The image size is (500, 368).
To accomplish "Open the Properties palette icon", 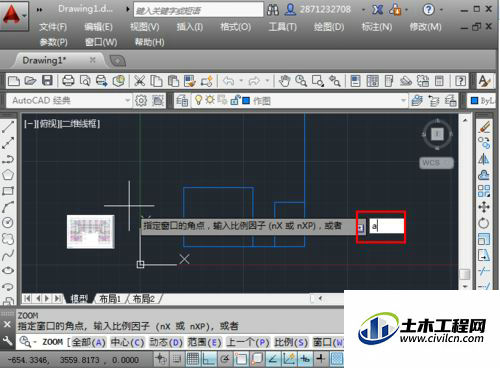I will [x=355, y=81].
